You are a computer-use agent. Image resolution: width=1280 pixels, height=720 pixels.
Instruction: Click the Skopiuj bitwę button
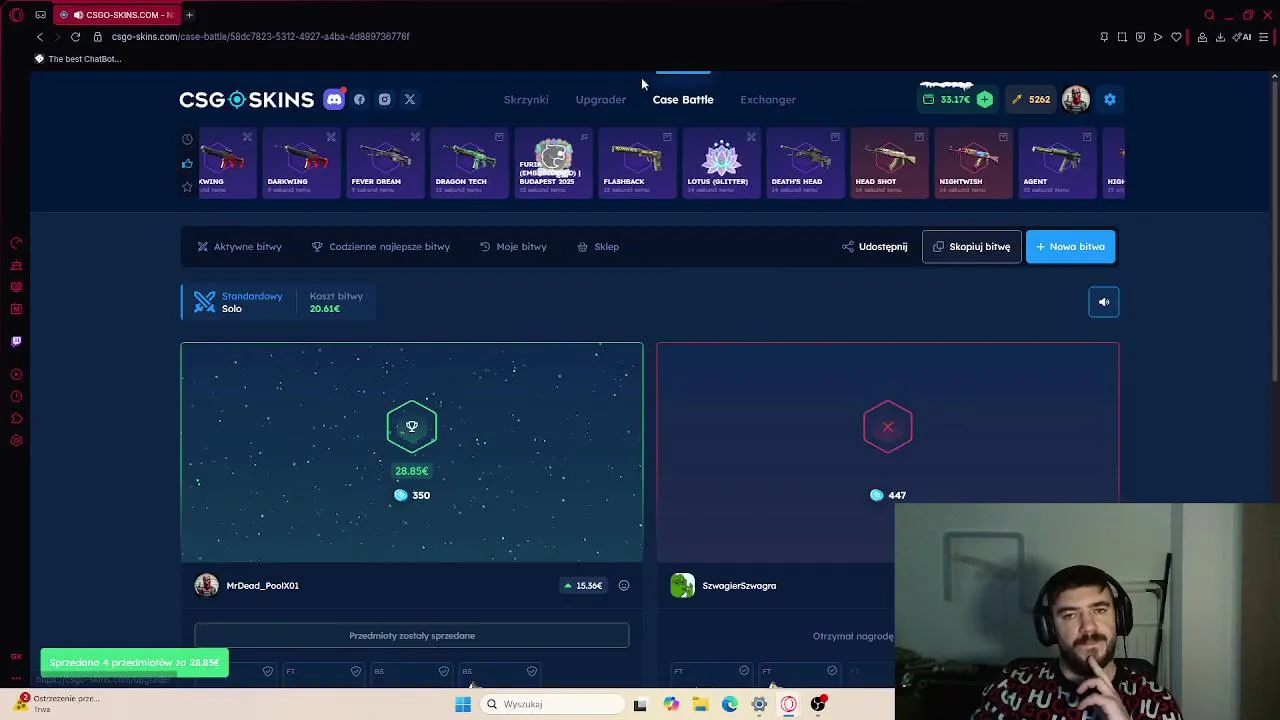(971, 246)
